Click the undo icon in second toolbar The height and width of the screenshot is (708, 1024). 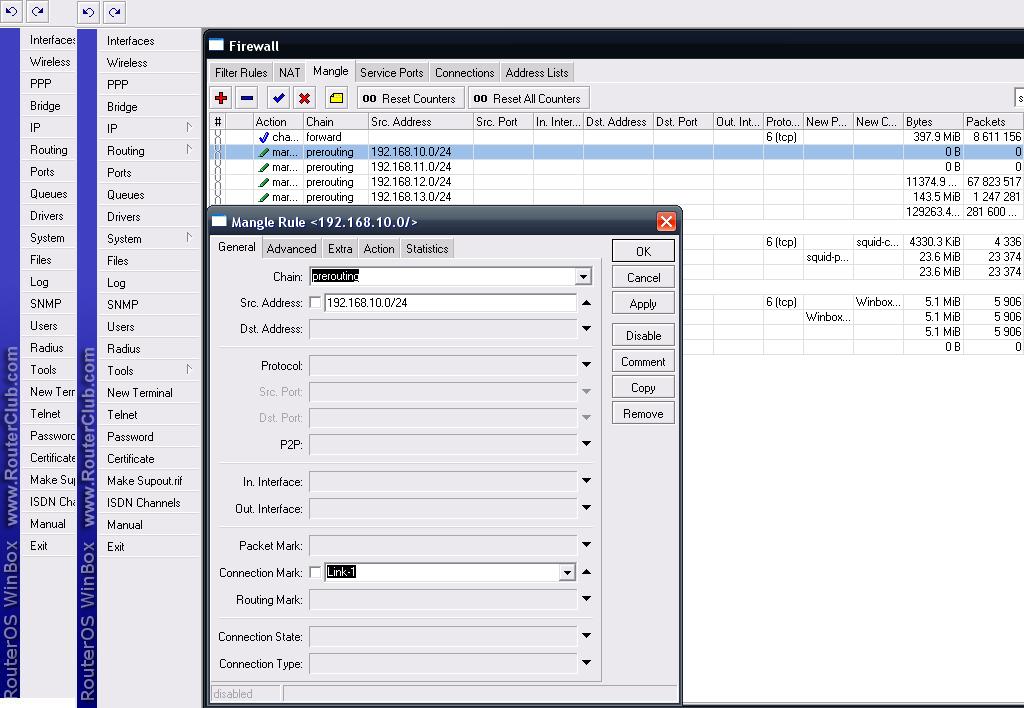coord(88,12)
